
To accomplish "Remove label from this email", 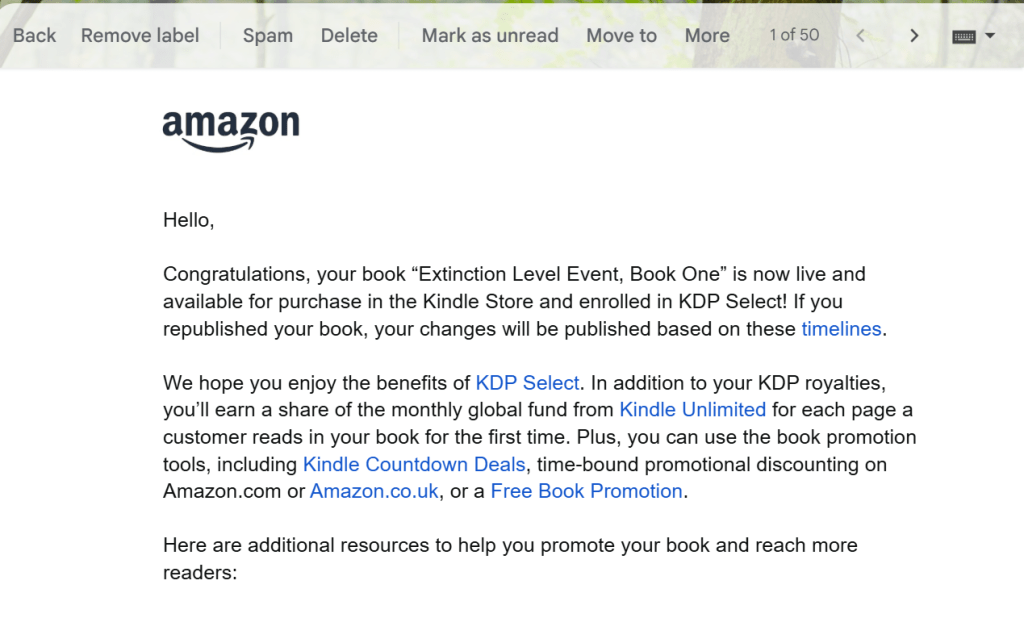I will [x=140, y=36].
